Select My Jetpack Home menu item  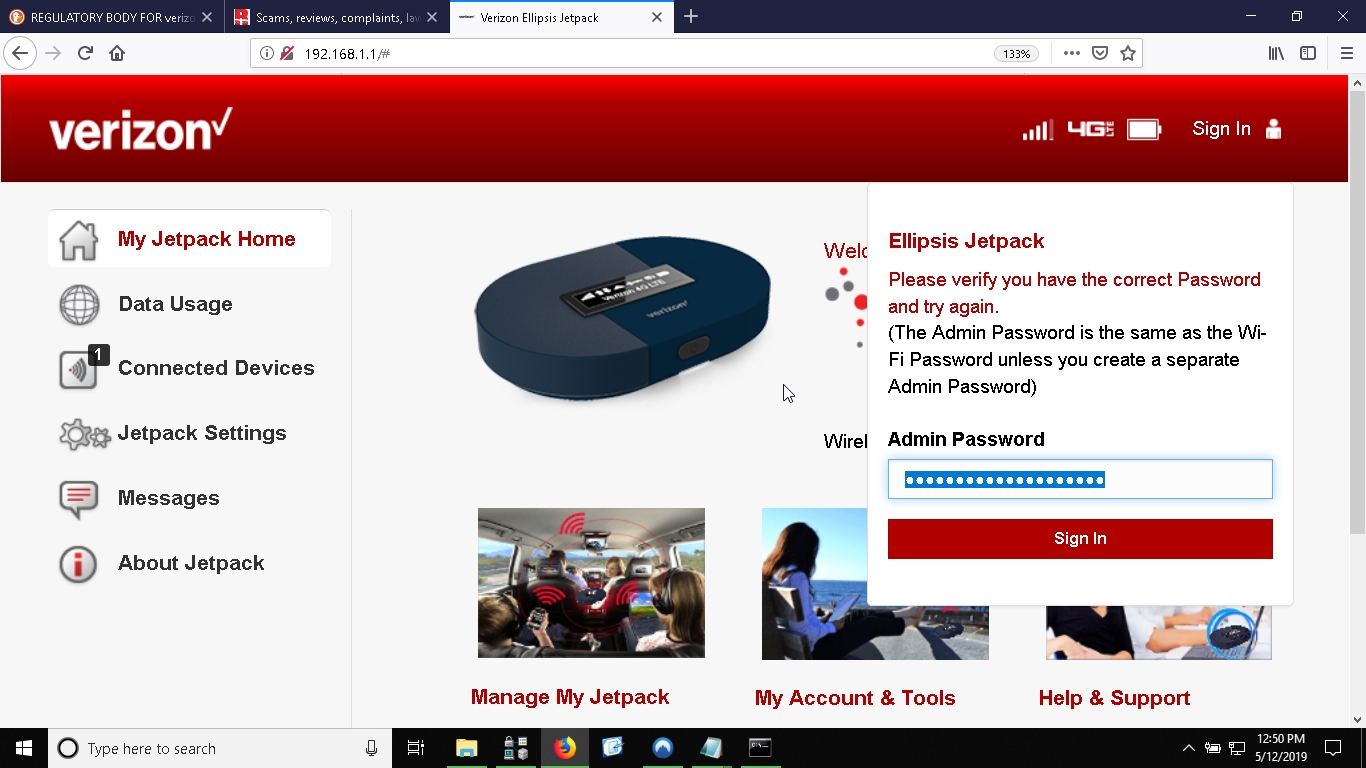189,239
